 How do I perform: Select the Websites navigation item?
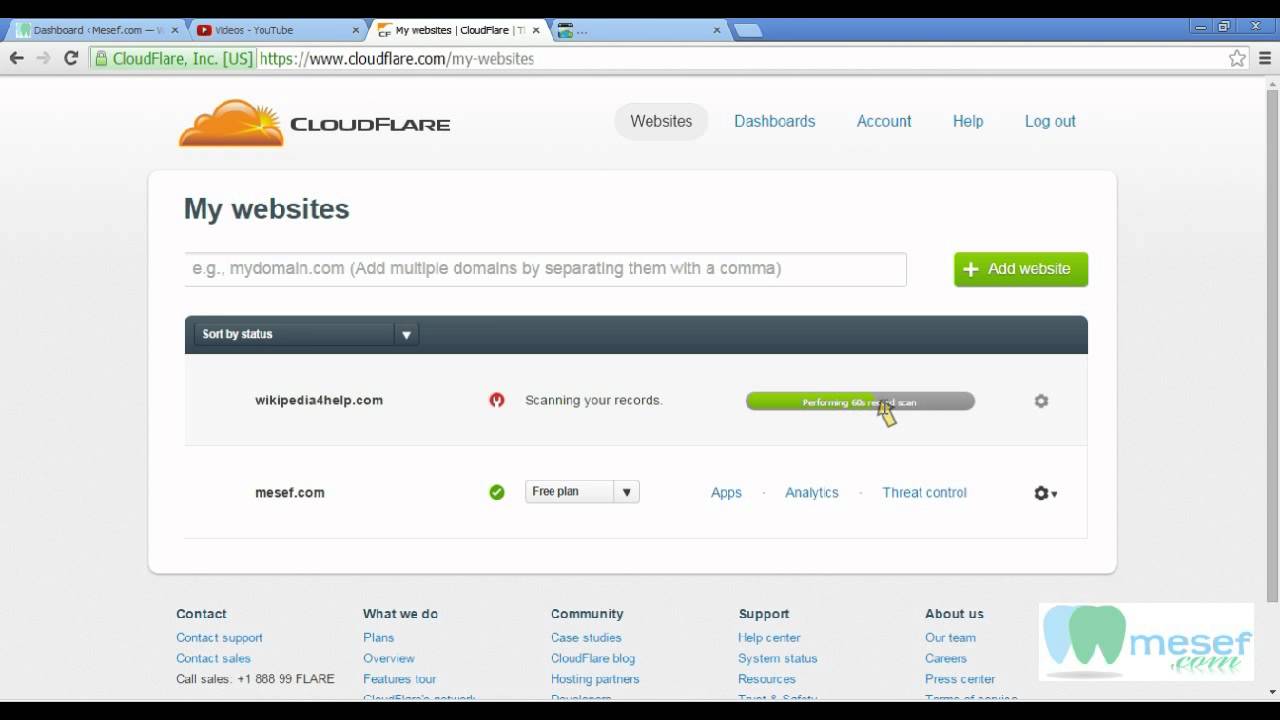click(x=661, y=121)
